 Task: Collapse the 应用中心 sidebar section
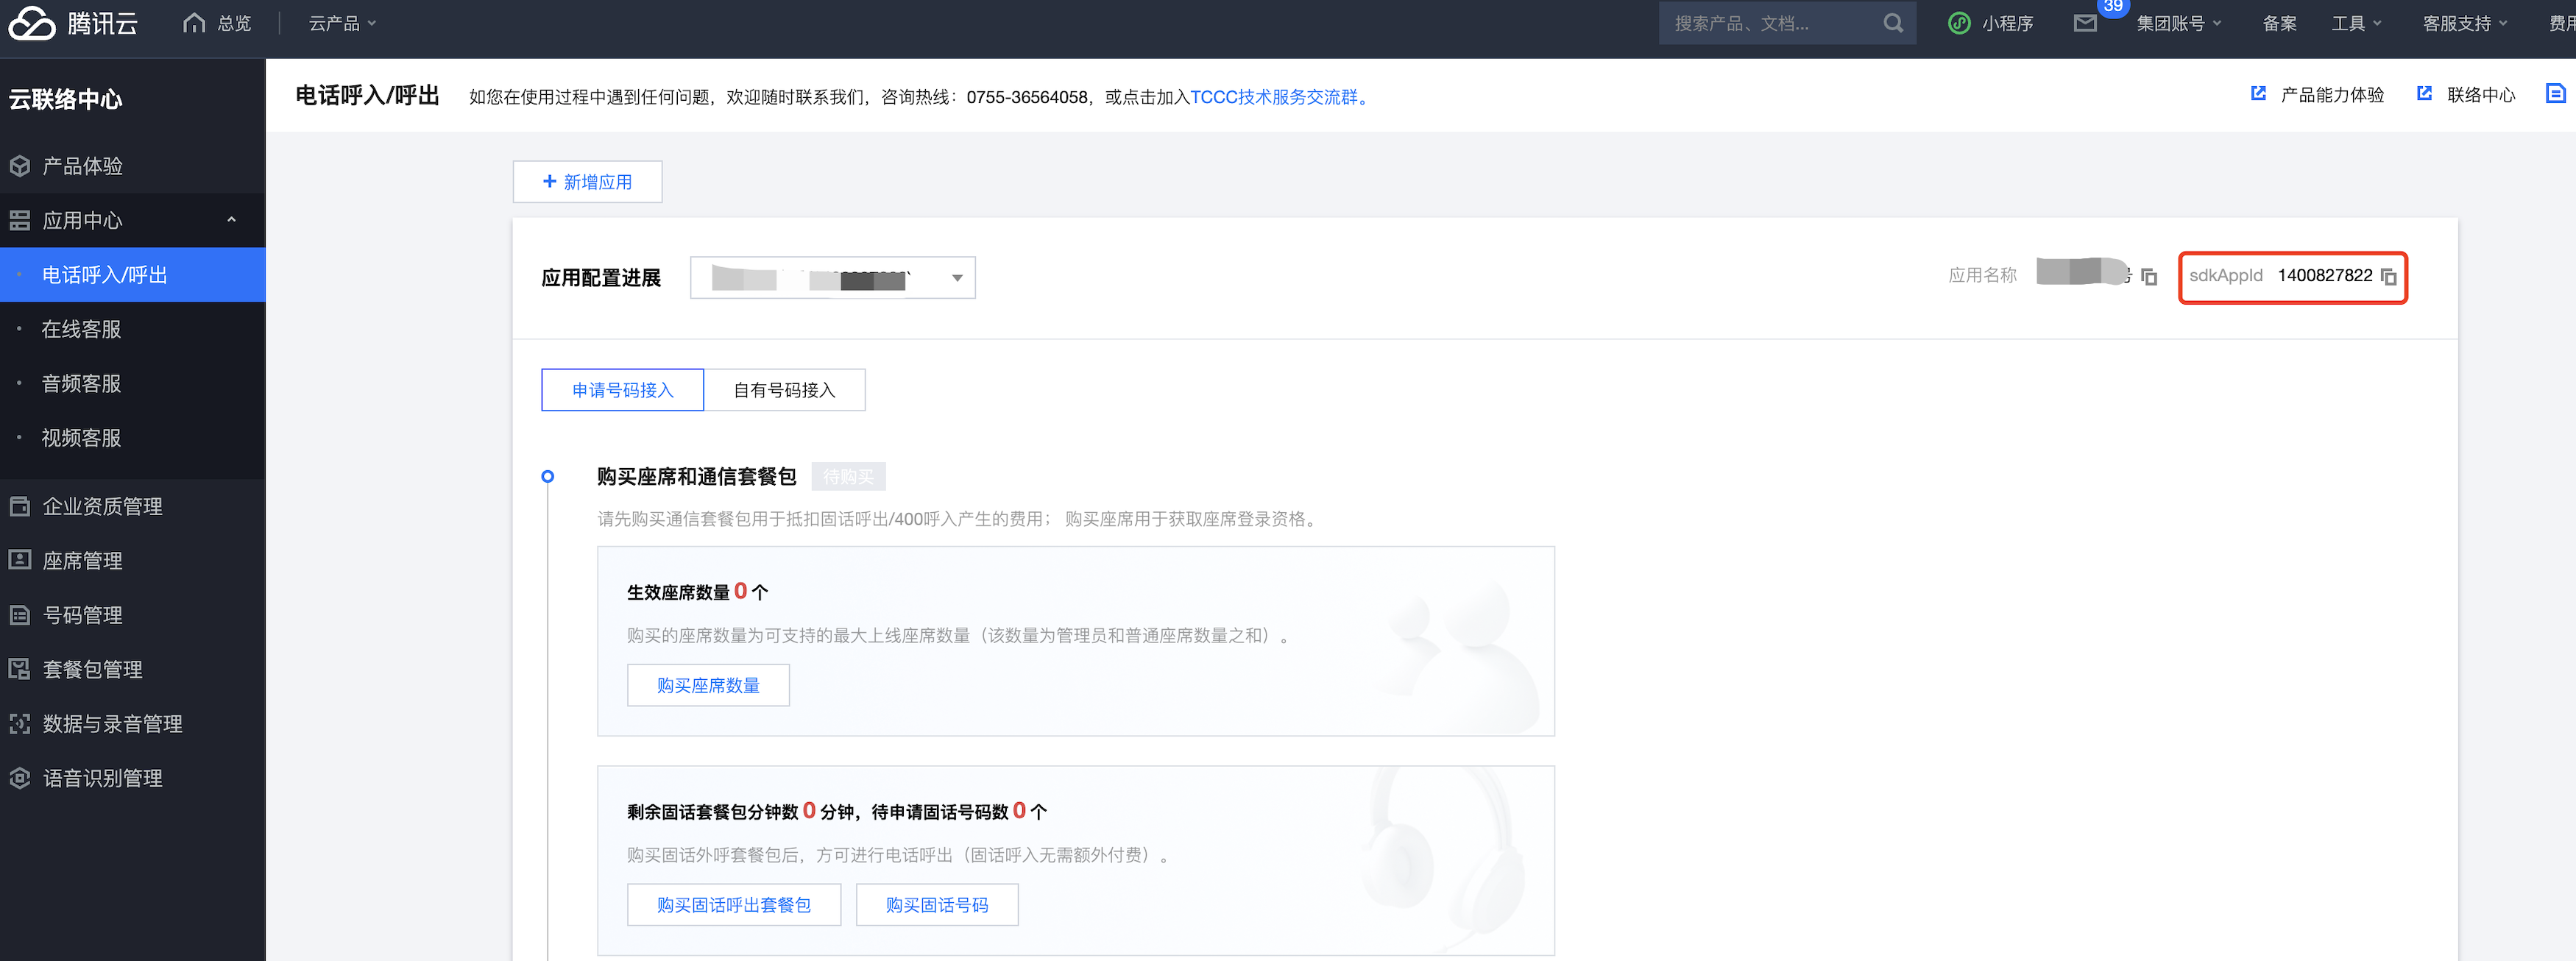[x=231, y=220]
